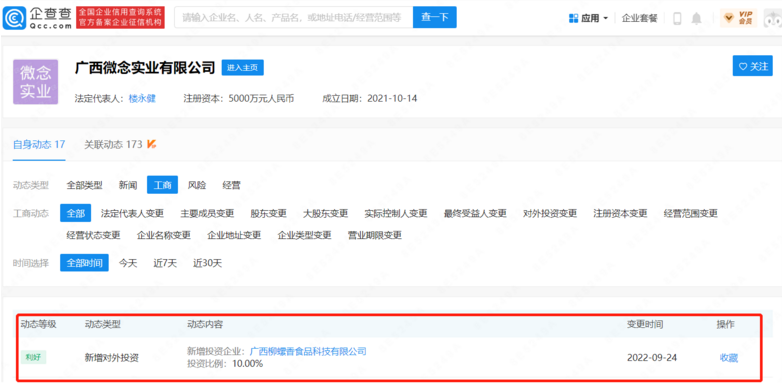This screenshot has width=782, height=386.
Task: Select 全部类型 dynamic type filter
Action: [84, 186]
